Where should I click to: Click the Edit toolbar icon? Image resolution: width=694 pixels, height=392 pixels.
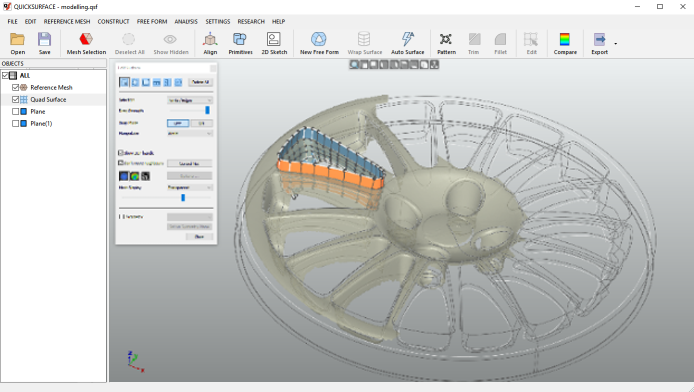(531, 39)
